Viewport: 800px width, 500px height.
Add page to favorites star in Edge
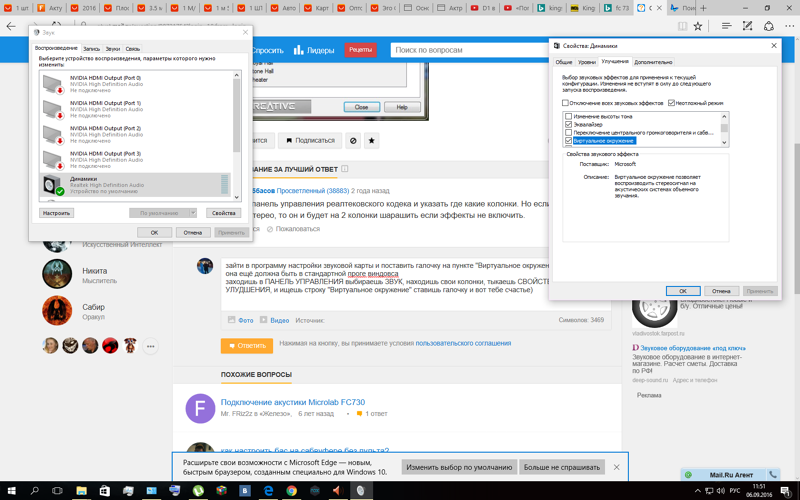coord(698,26)
